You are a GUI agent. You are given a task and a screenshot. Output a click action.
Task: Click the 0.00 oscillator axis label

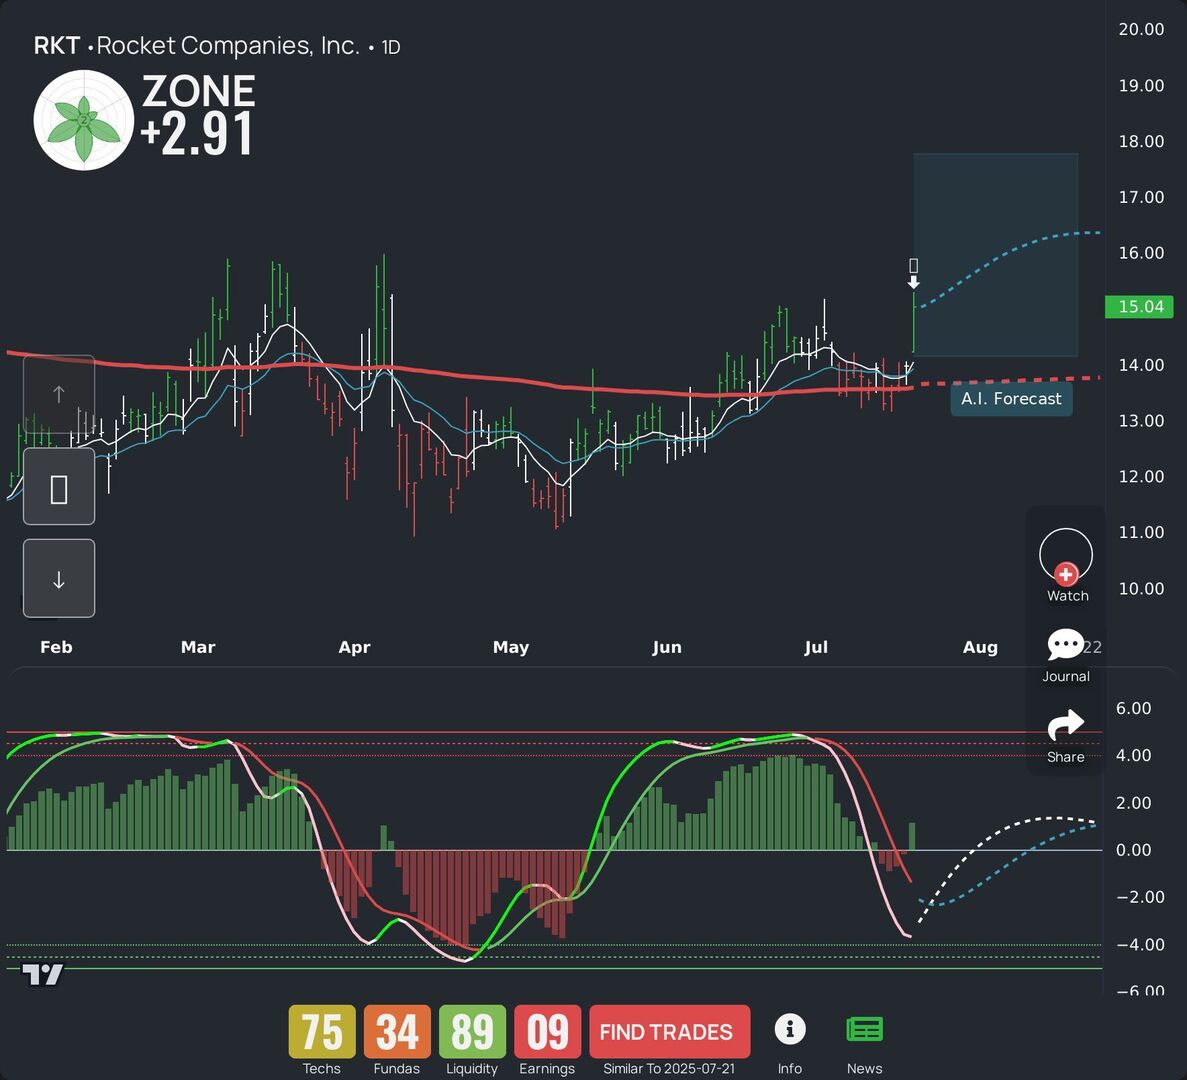[1133, 850]
